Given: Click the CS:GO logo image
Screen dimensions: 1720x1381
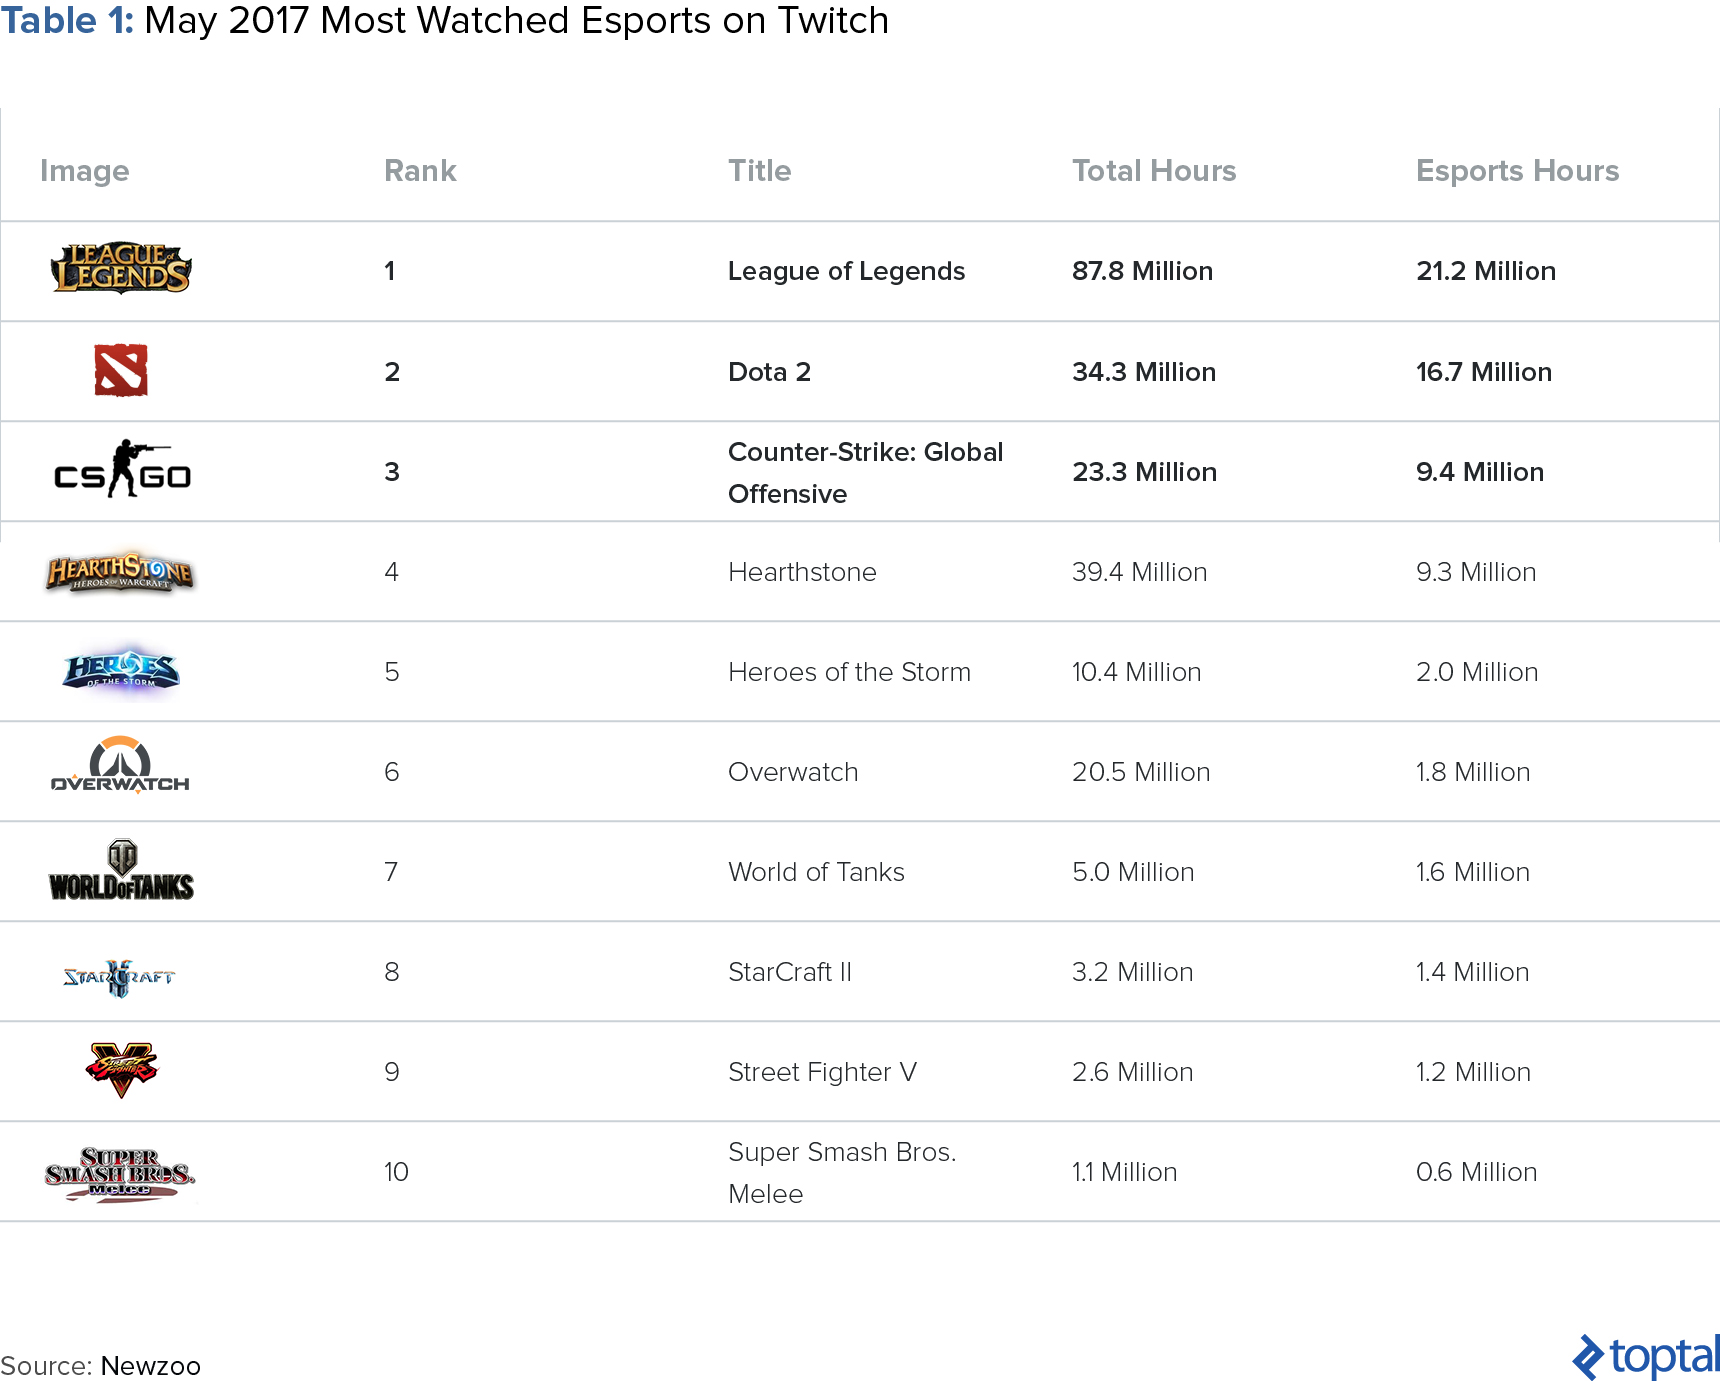Looking at the screenshot, I should pyautogui.click(x=121, y=469).
